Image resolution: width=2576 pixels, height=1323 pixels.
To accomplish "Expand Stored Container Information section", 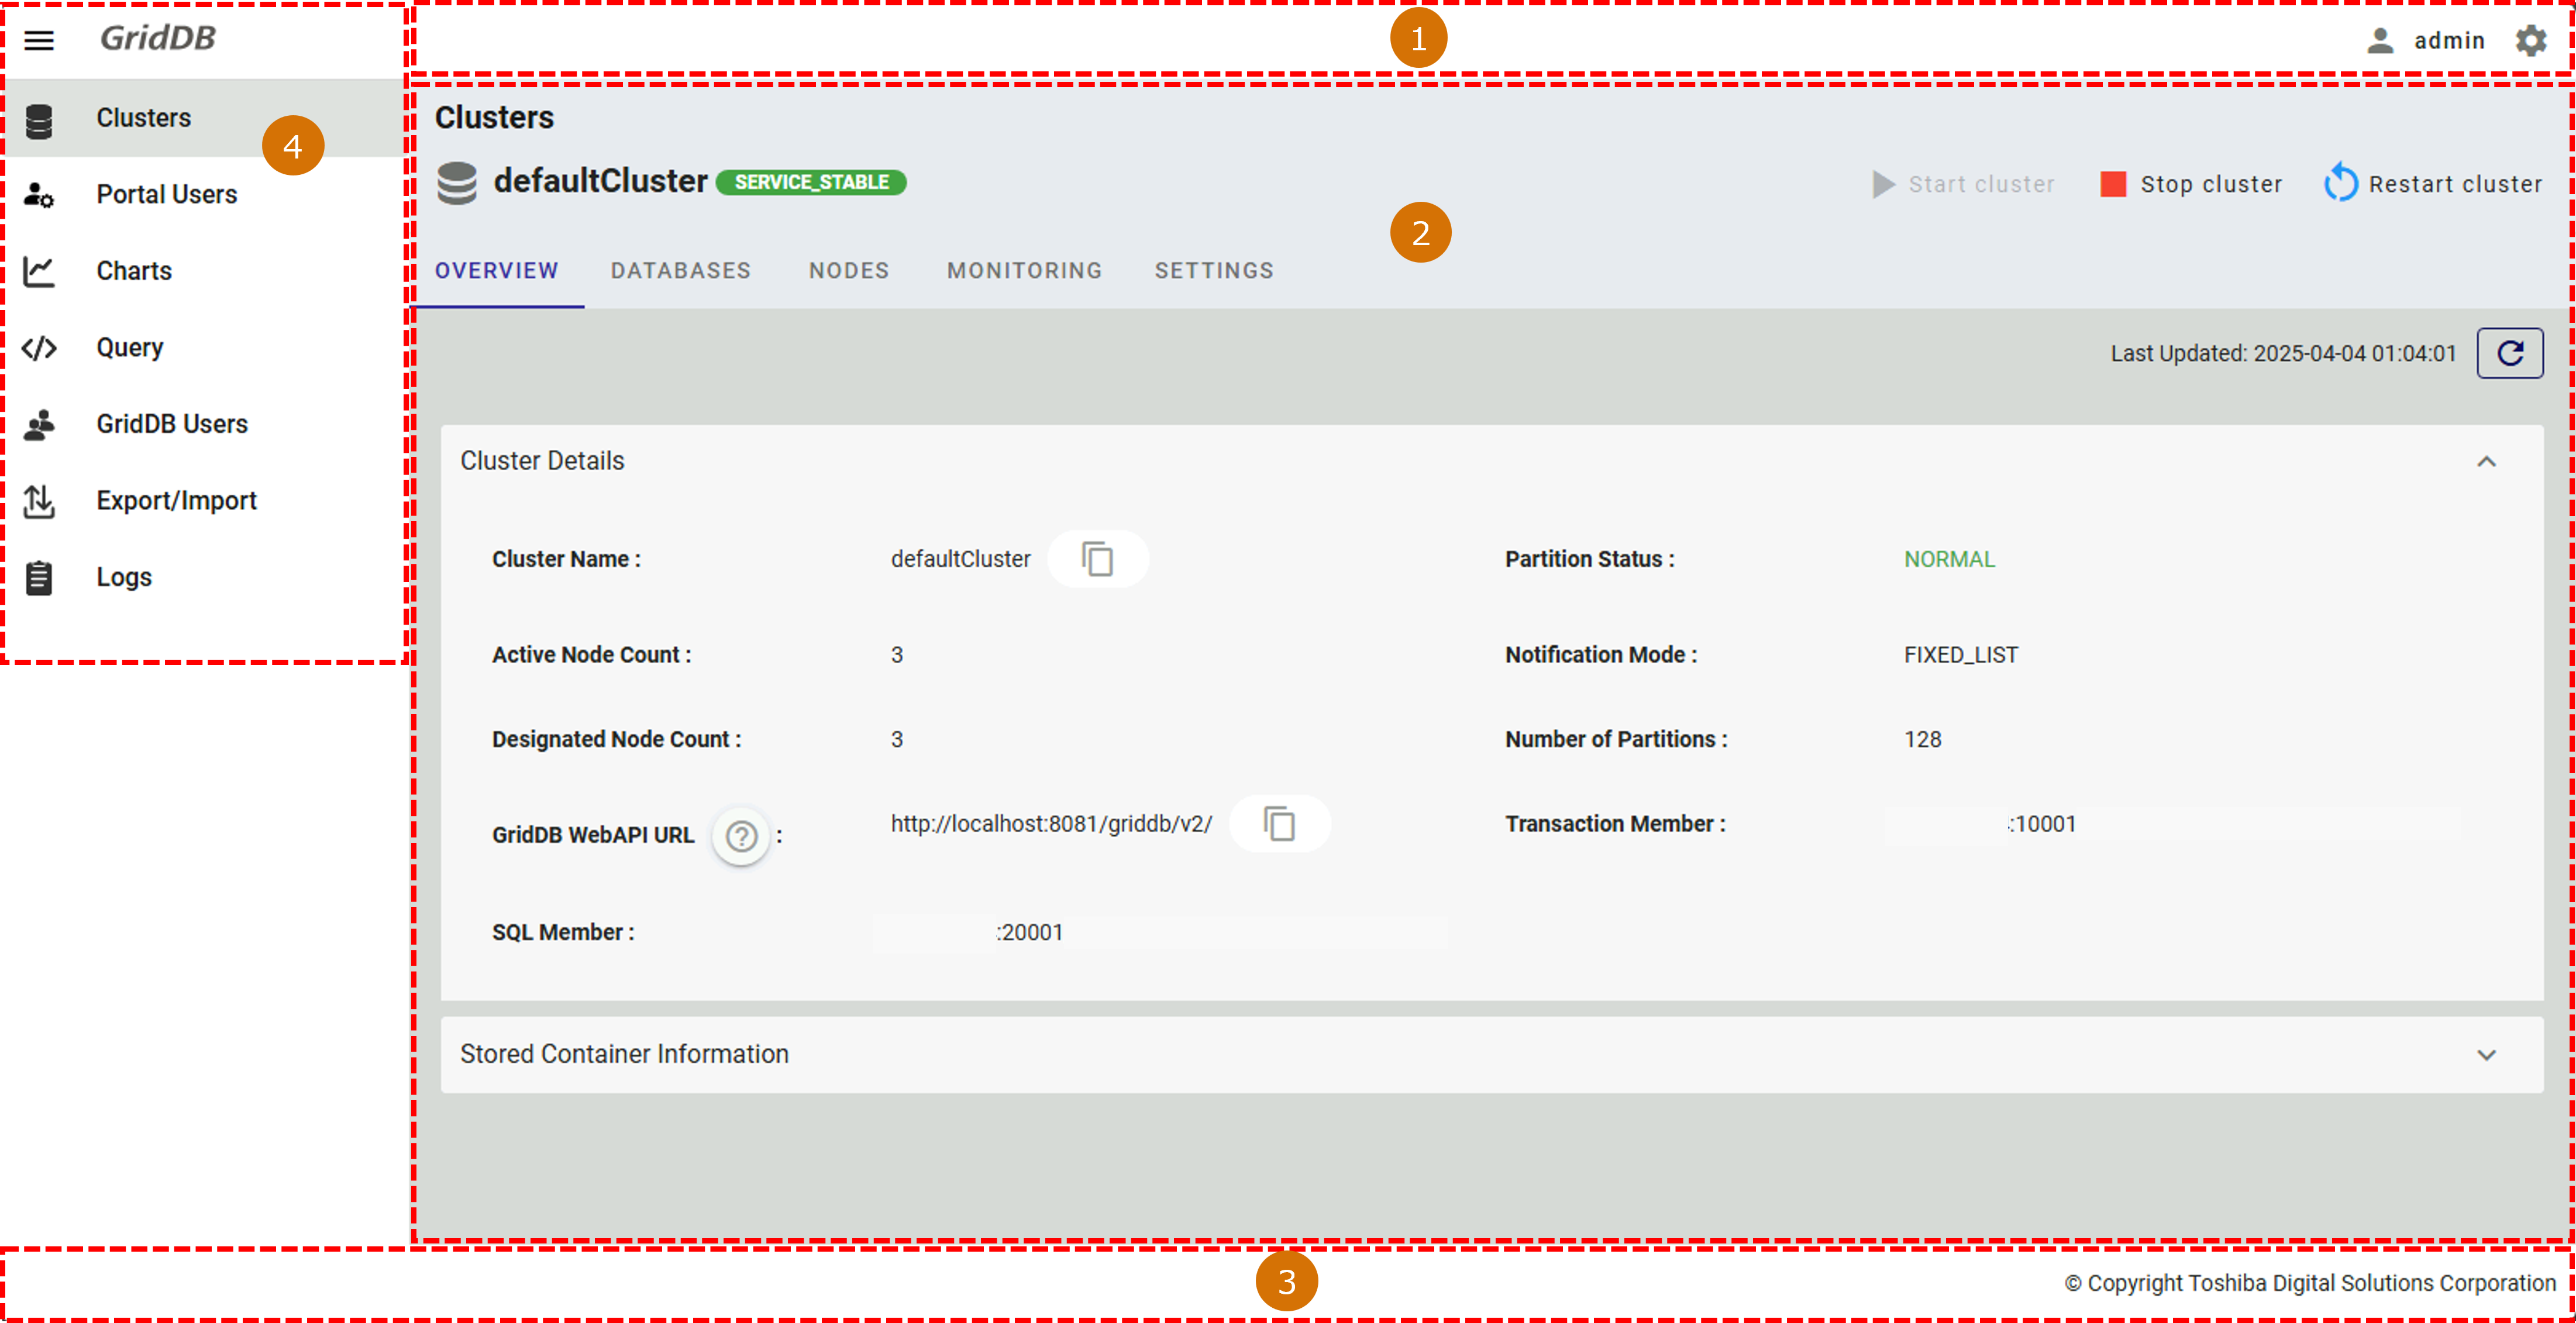I will pos(2486,1055).
